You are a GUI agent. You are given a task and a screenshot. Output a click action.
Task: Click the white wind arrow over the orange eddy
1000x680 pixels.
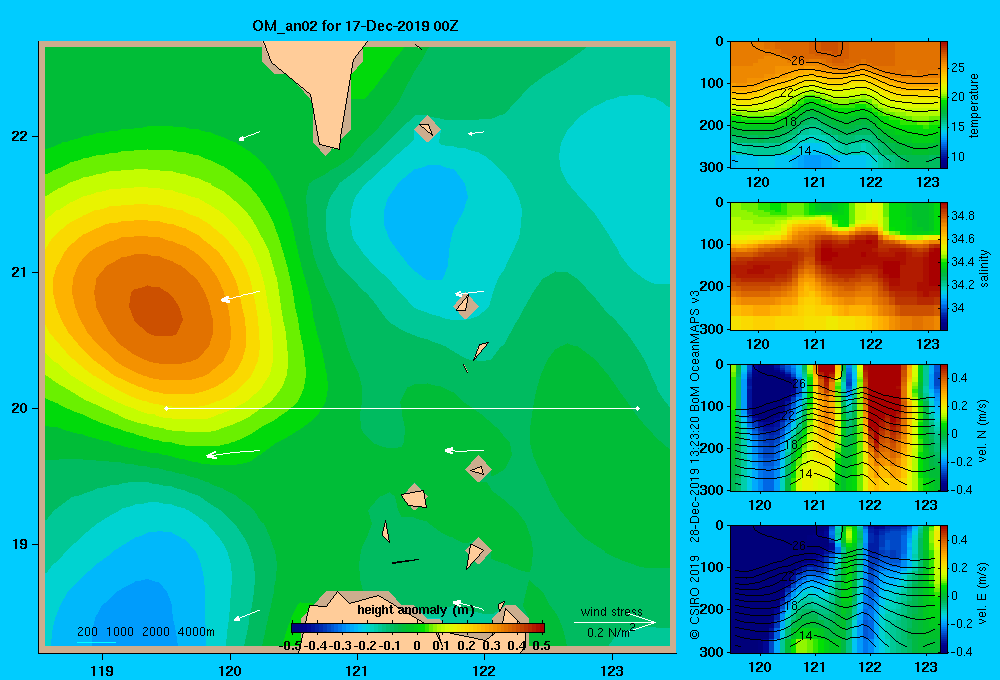pyautogui.click(x=240, y=296)
